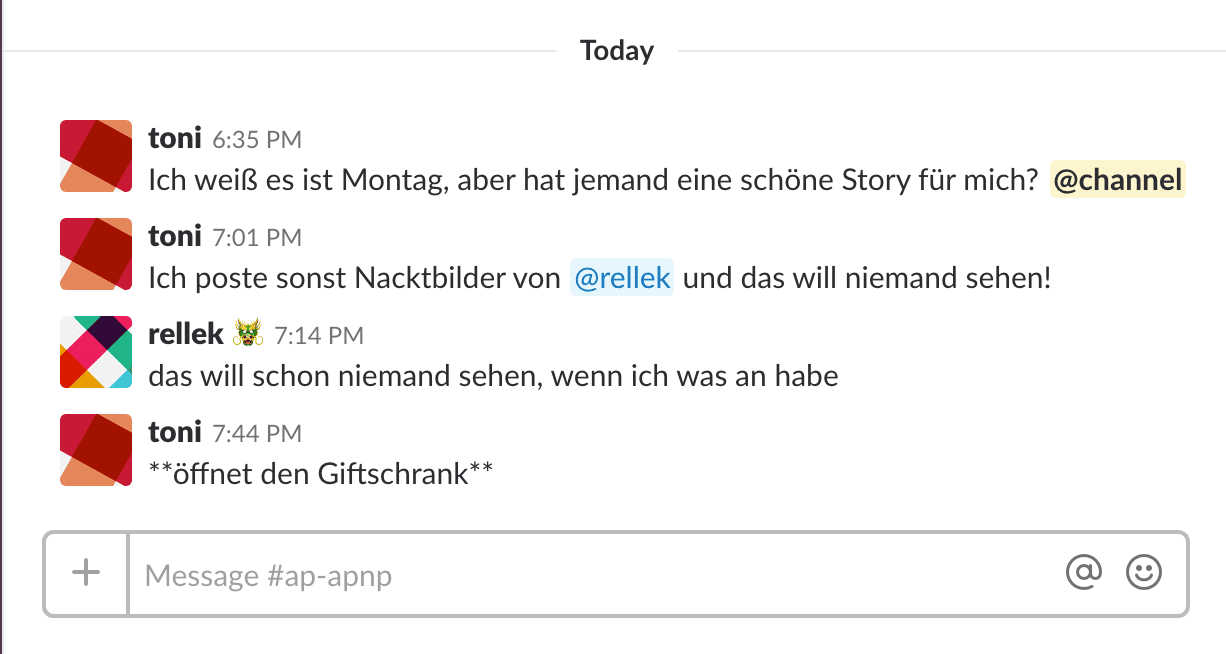The height and width of the screenshot is (654, 1226).
Task: Click the 7:14 PM timestamp
Action: click(319, 335)
